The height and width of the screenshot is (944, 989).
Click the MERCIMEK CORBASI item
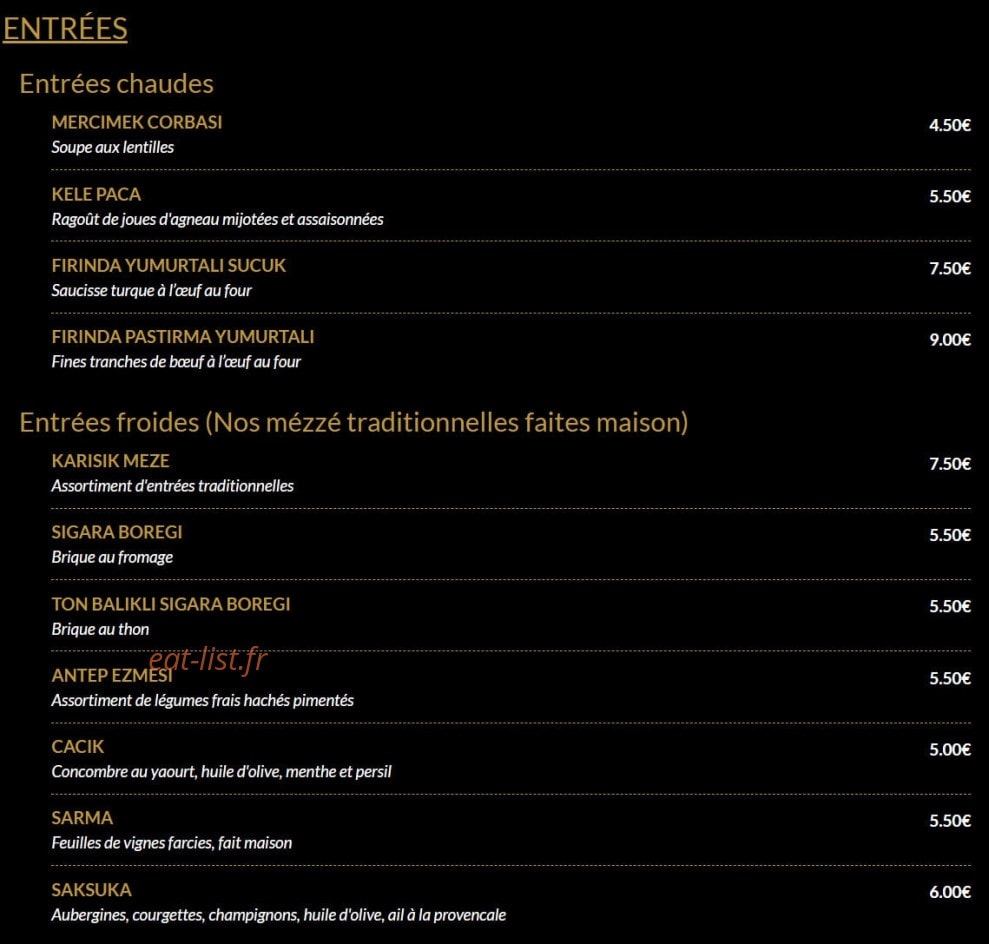point(137,122)
